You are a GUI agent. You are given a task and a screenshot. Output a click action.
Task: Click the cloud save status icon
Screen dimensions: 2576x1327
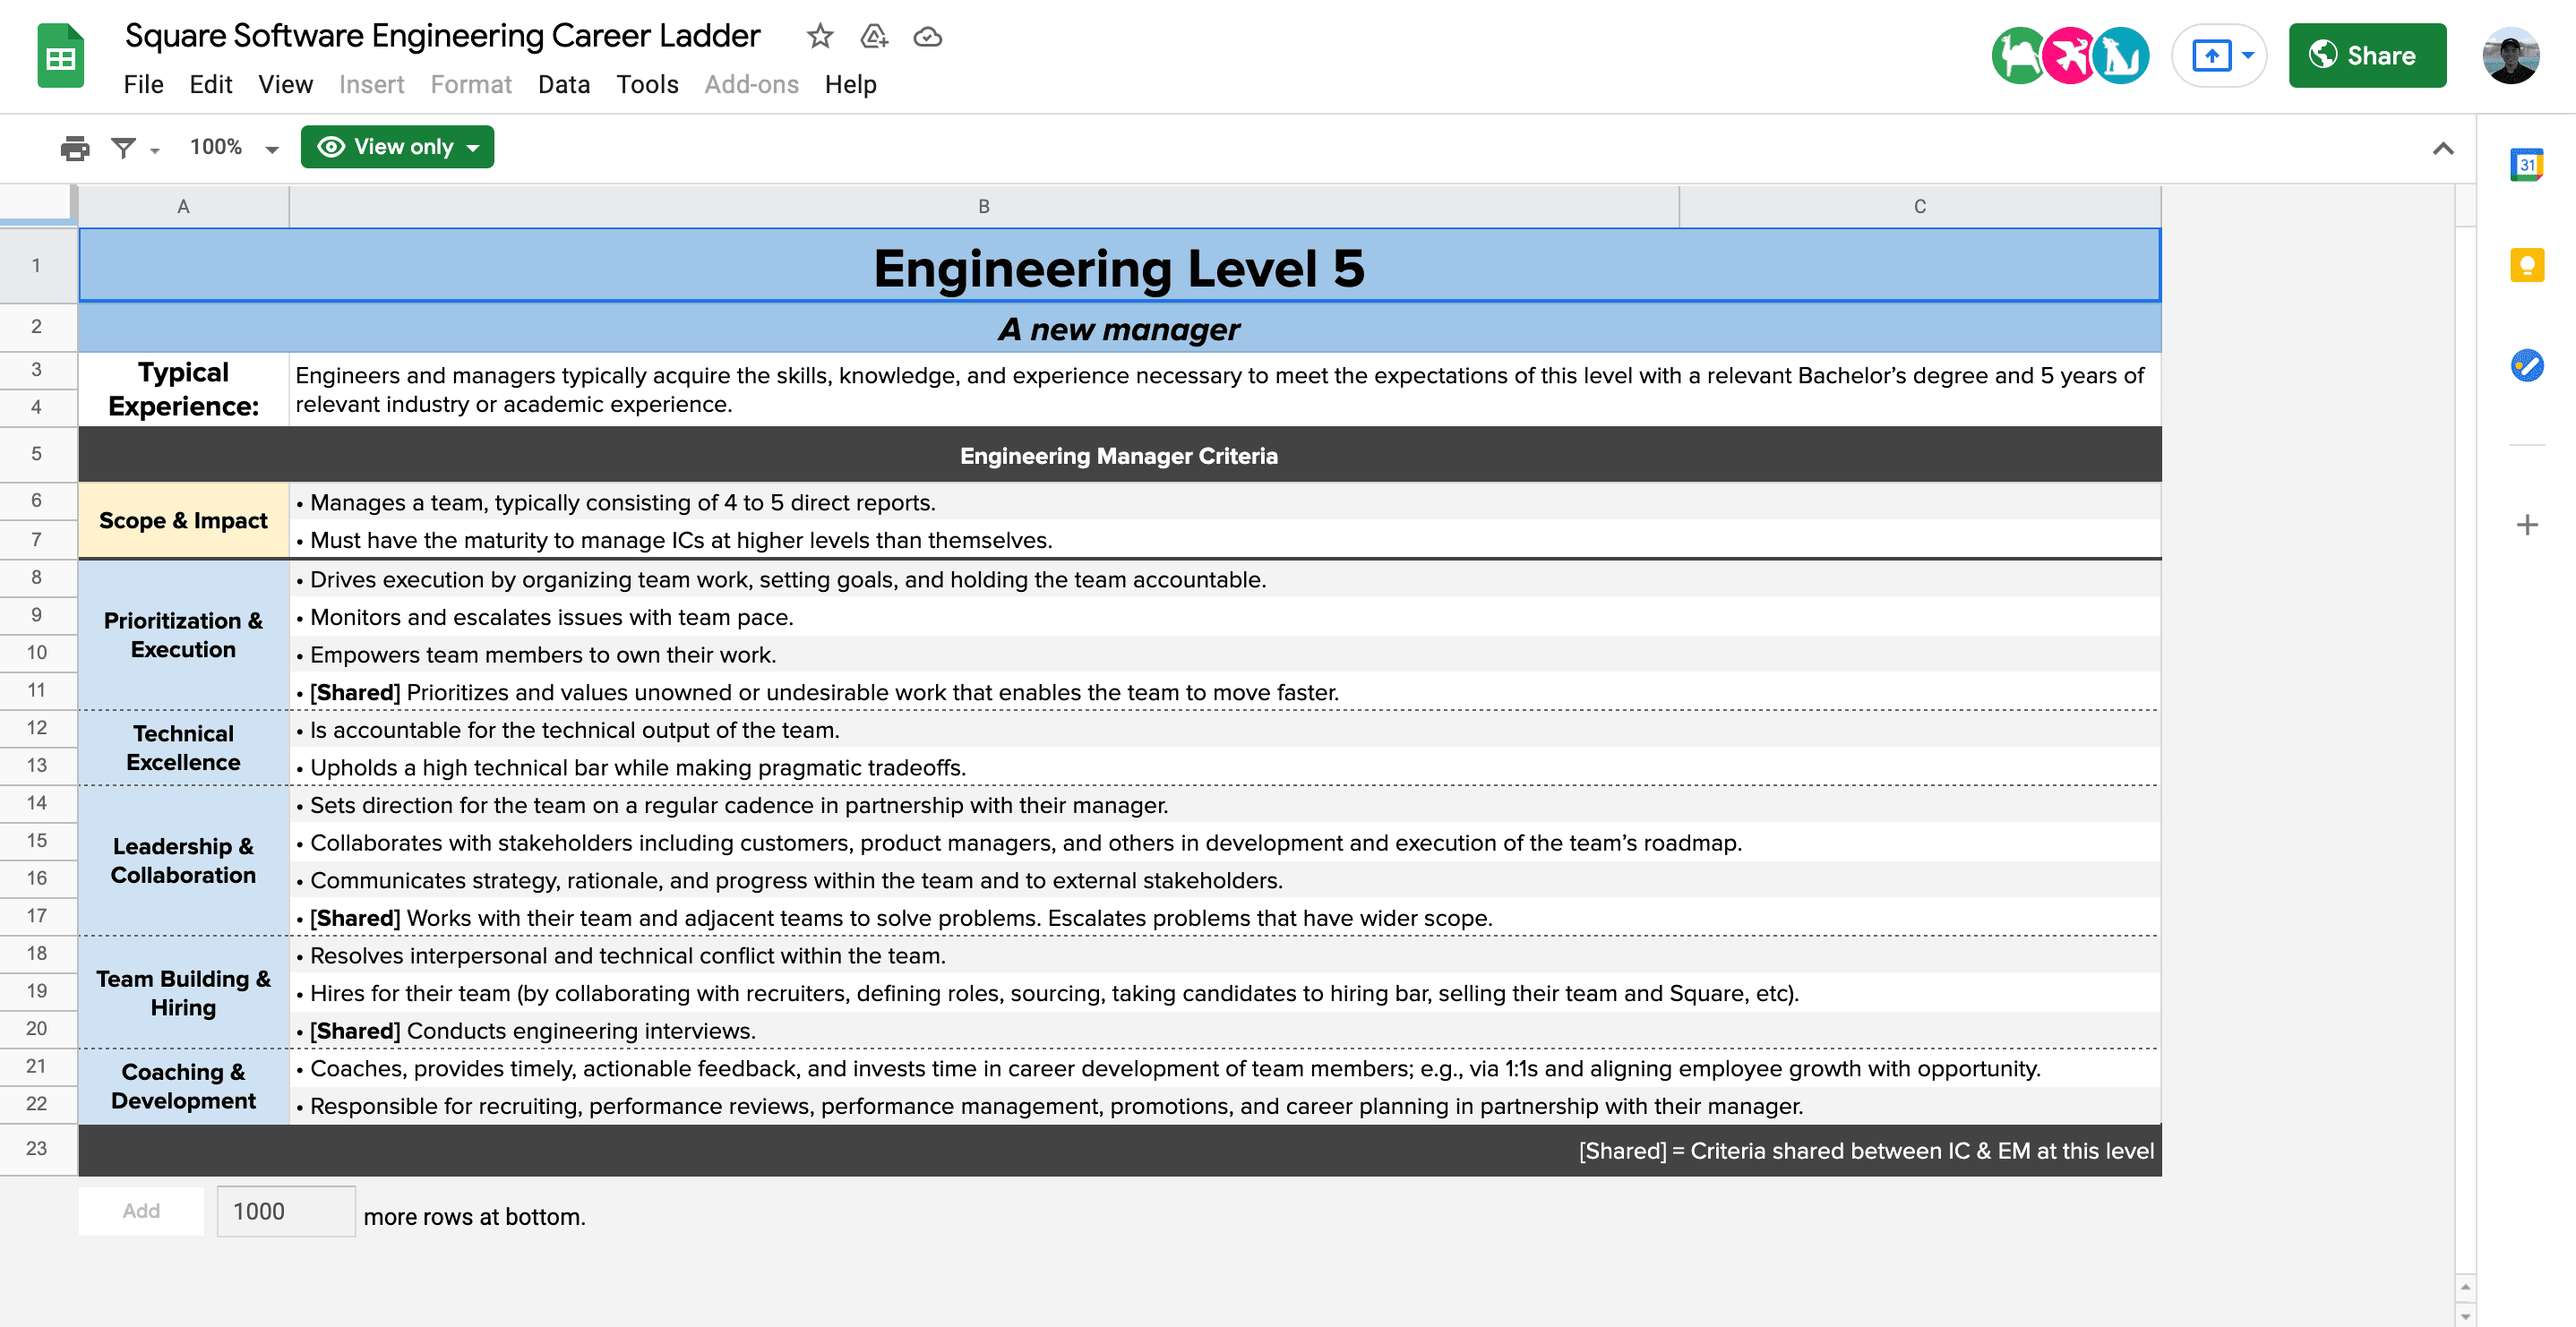(x=927, y=37)
